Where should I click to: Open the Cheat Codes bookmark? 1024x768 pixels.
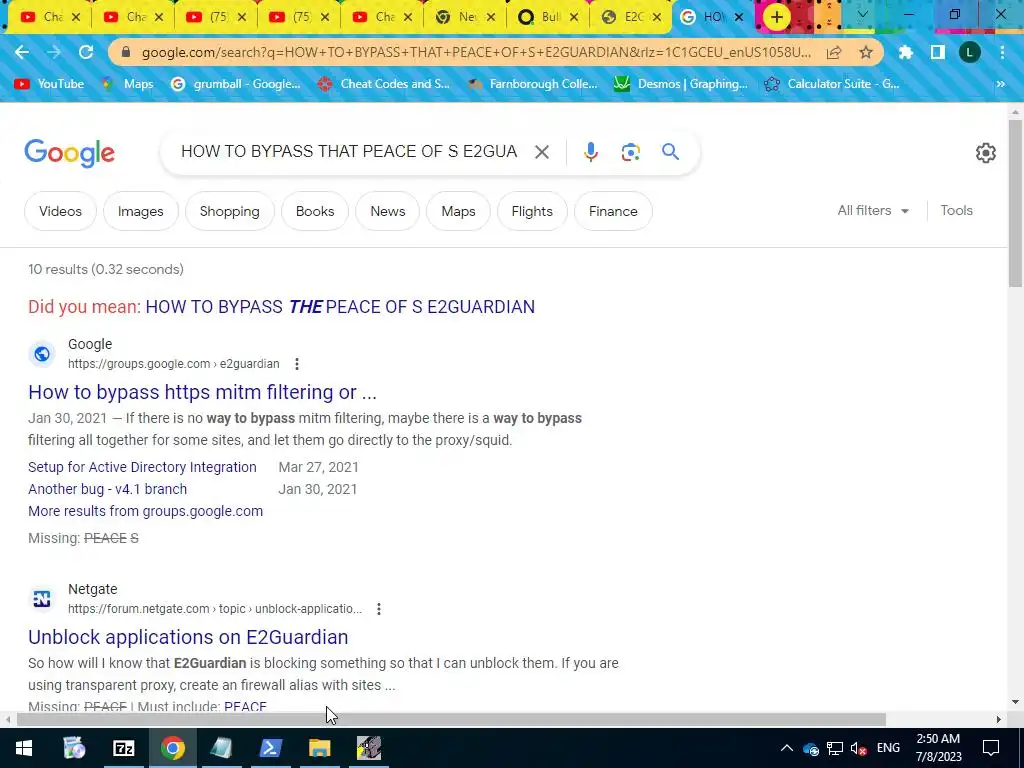[384, 84]
